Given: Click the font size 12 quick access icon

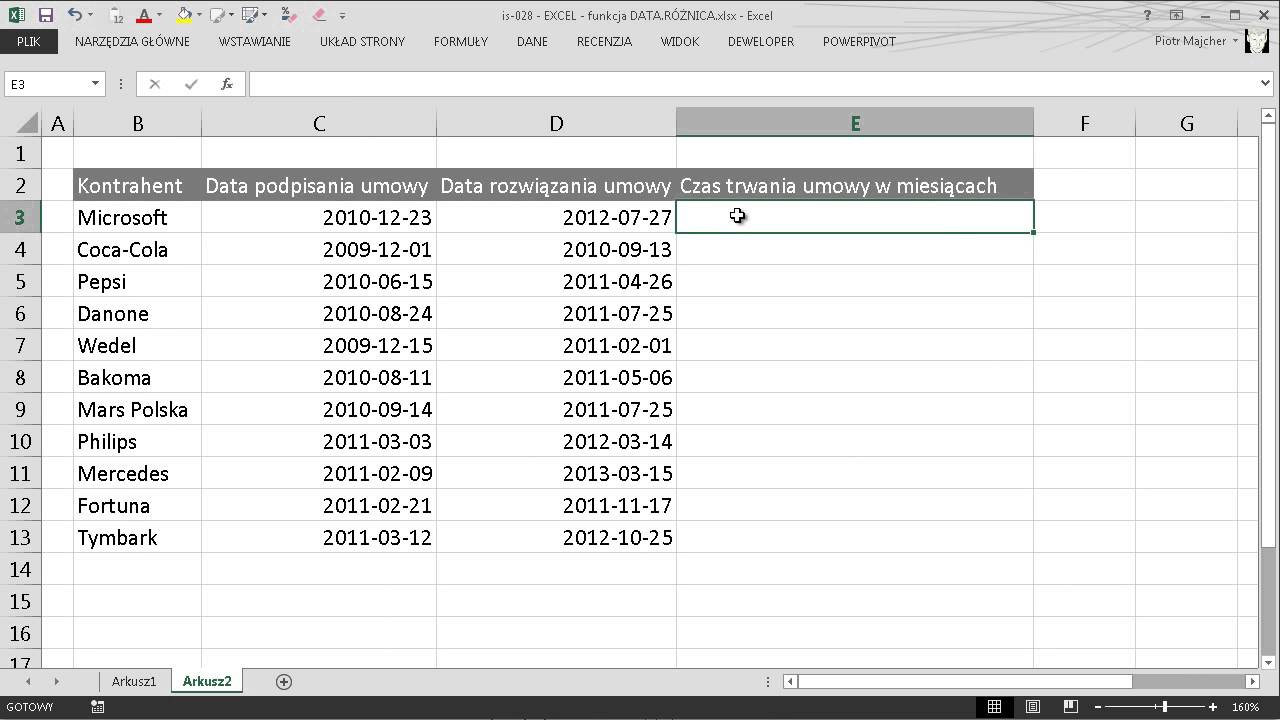Looking at the screenshot, I should [116, 15].
